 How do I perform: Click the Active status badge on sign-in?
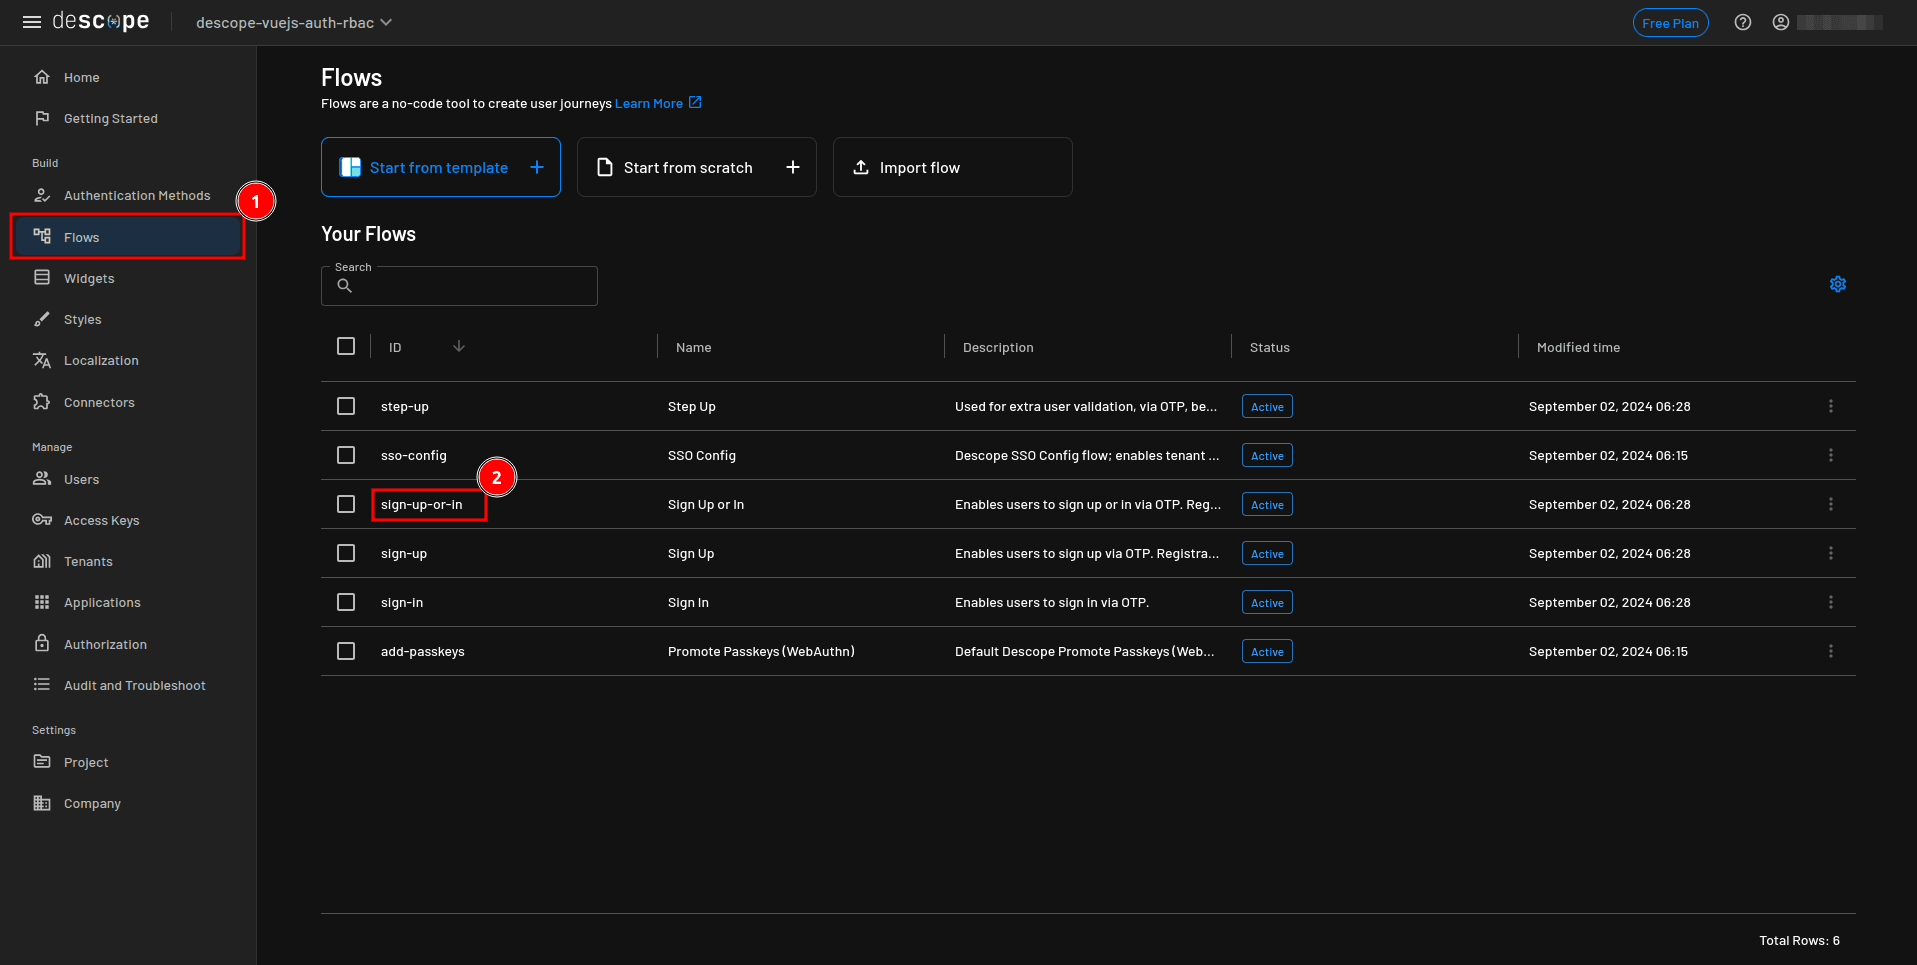click(1266, 602)
